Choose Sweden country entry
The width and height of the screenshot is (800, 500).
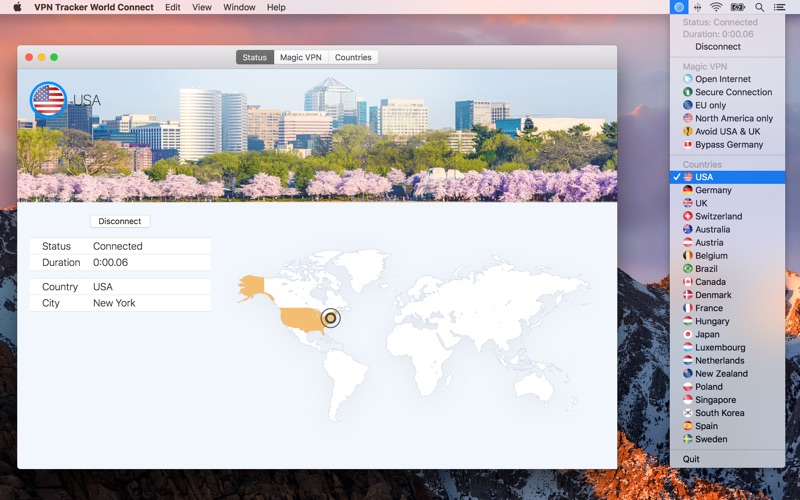tap(728, 439)
